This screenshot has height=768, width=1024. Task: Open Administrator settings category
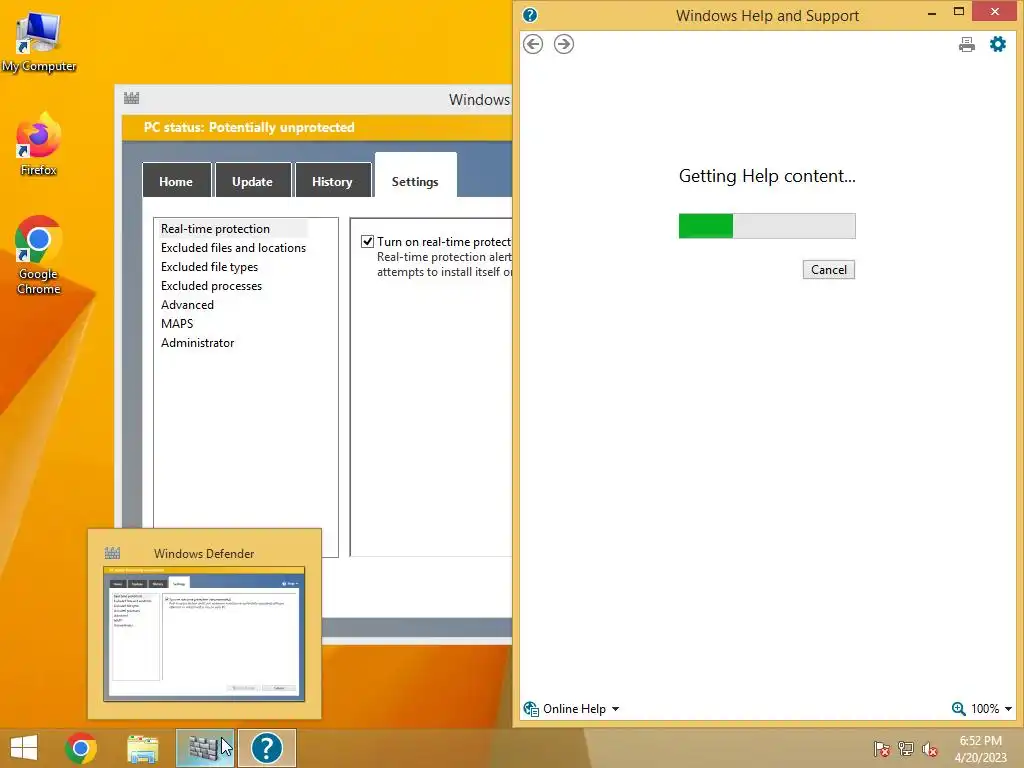pos(197,342)
